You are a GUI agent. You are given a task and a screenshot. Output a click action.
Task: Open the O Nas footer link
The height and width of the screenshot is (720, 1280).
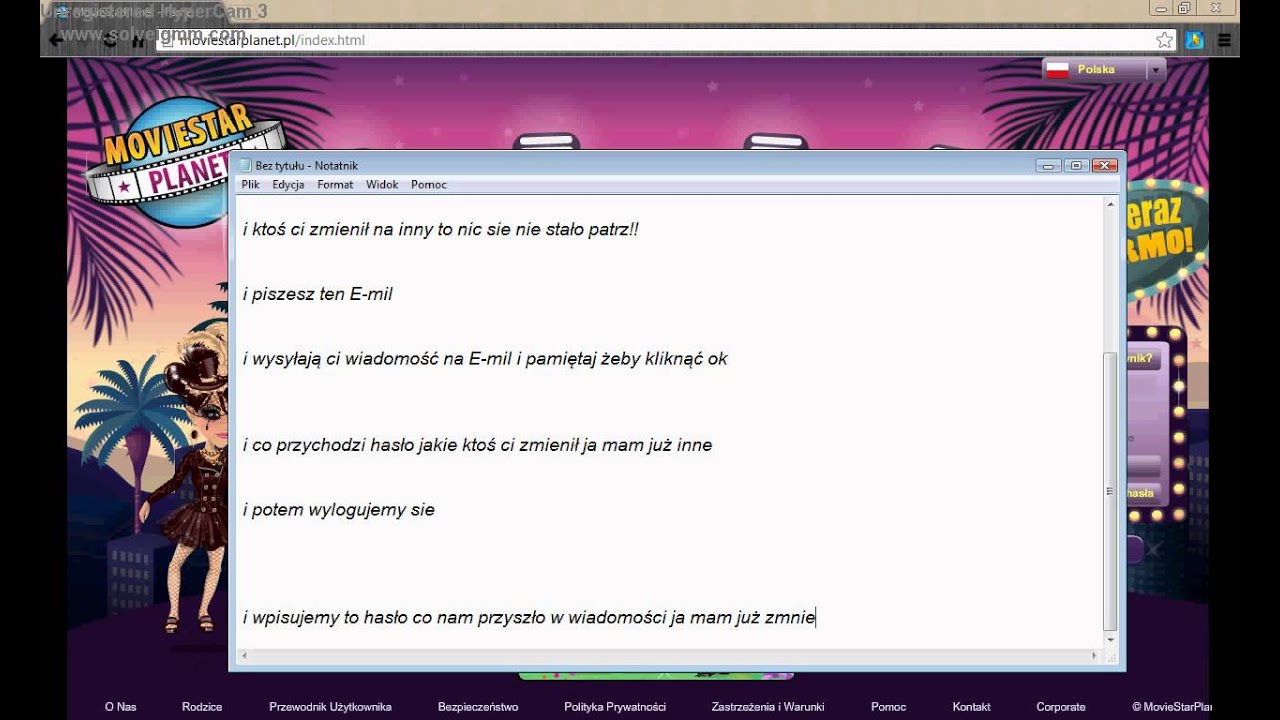[x=120, y=707]
